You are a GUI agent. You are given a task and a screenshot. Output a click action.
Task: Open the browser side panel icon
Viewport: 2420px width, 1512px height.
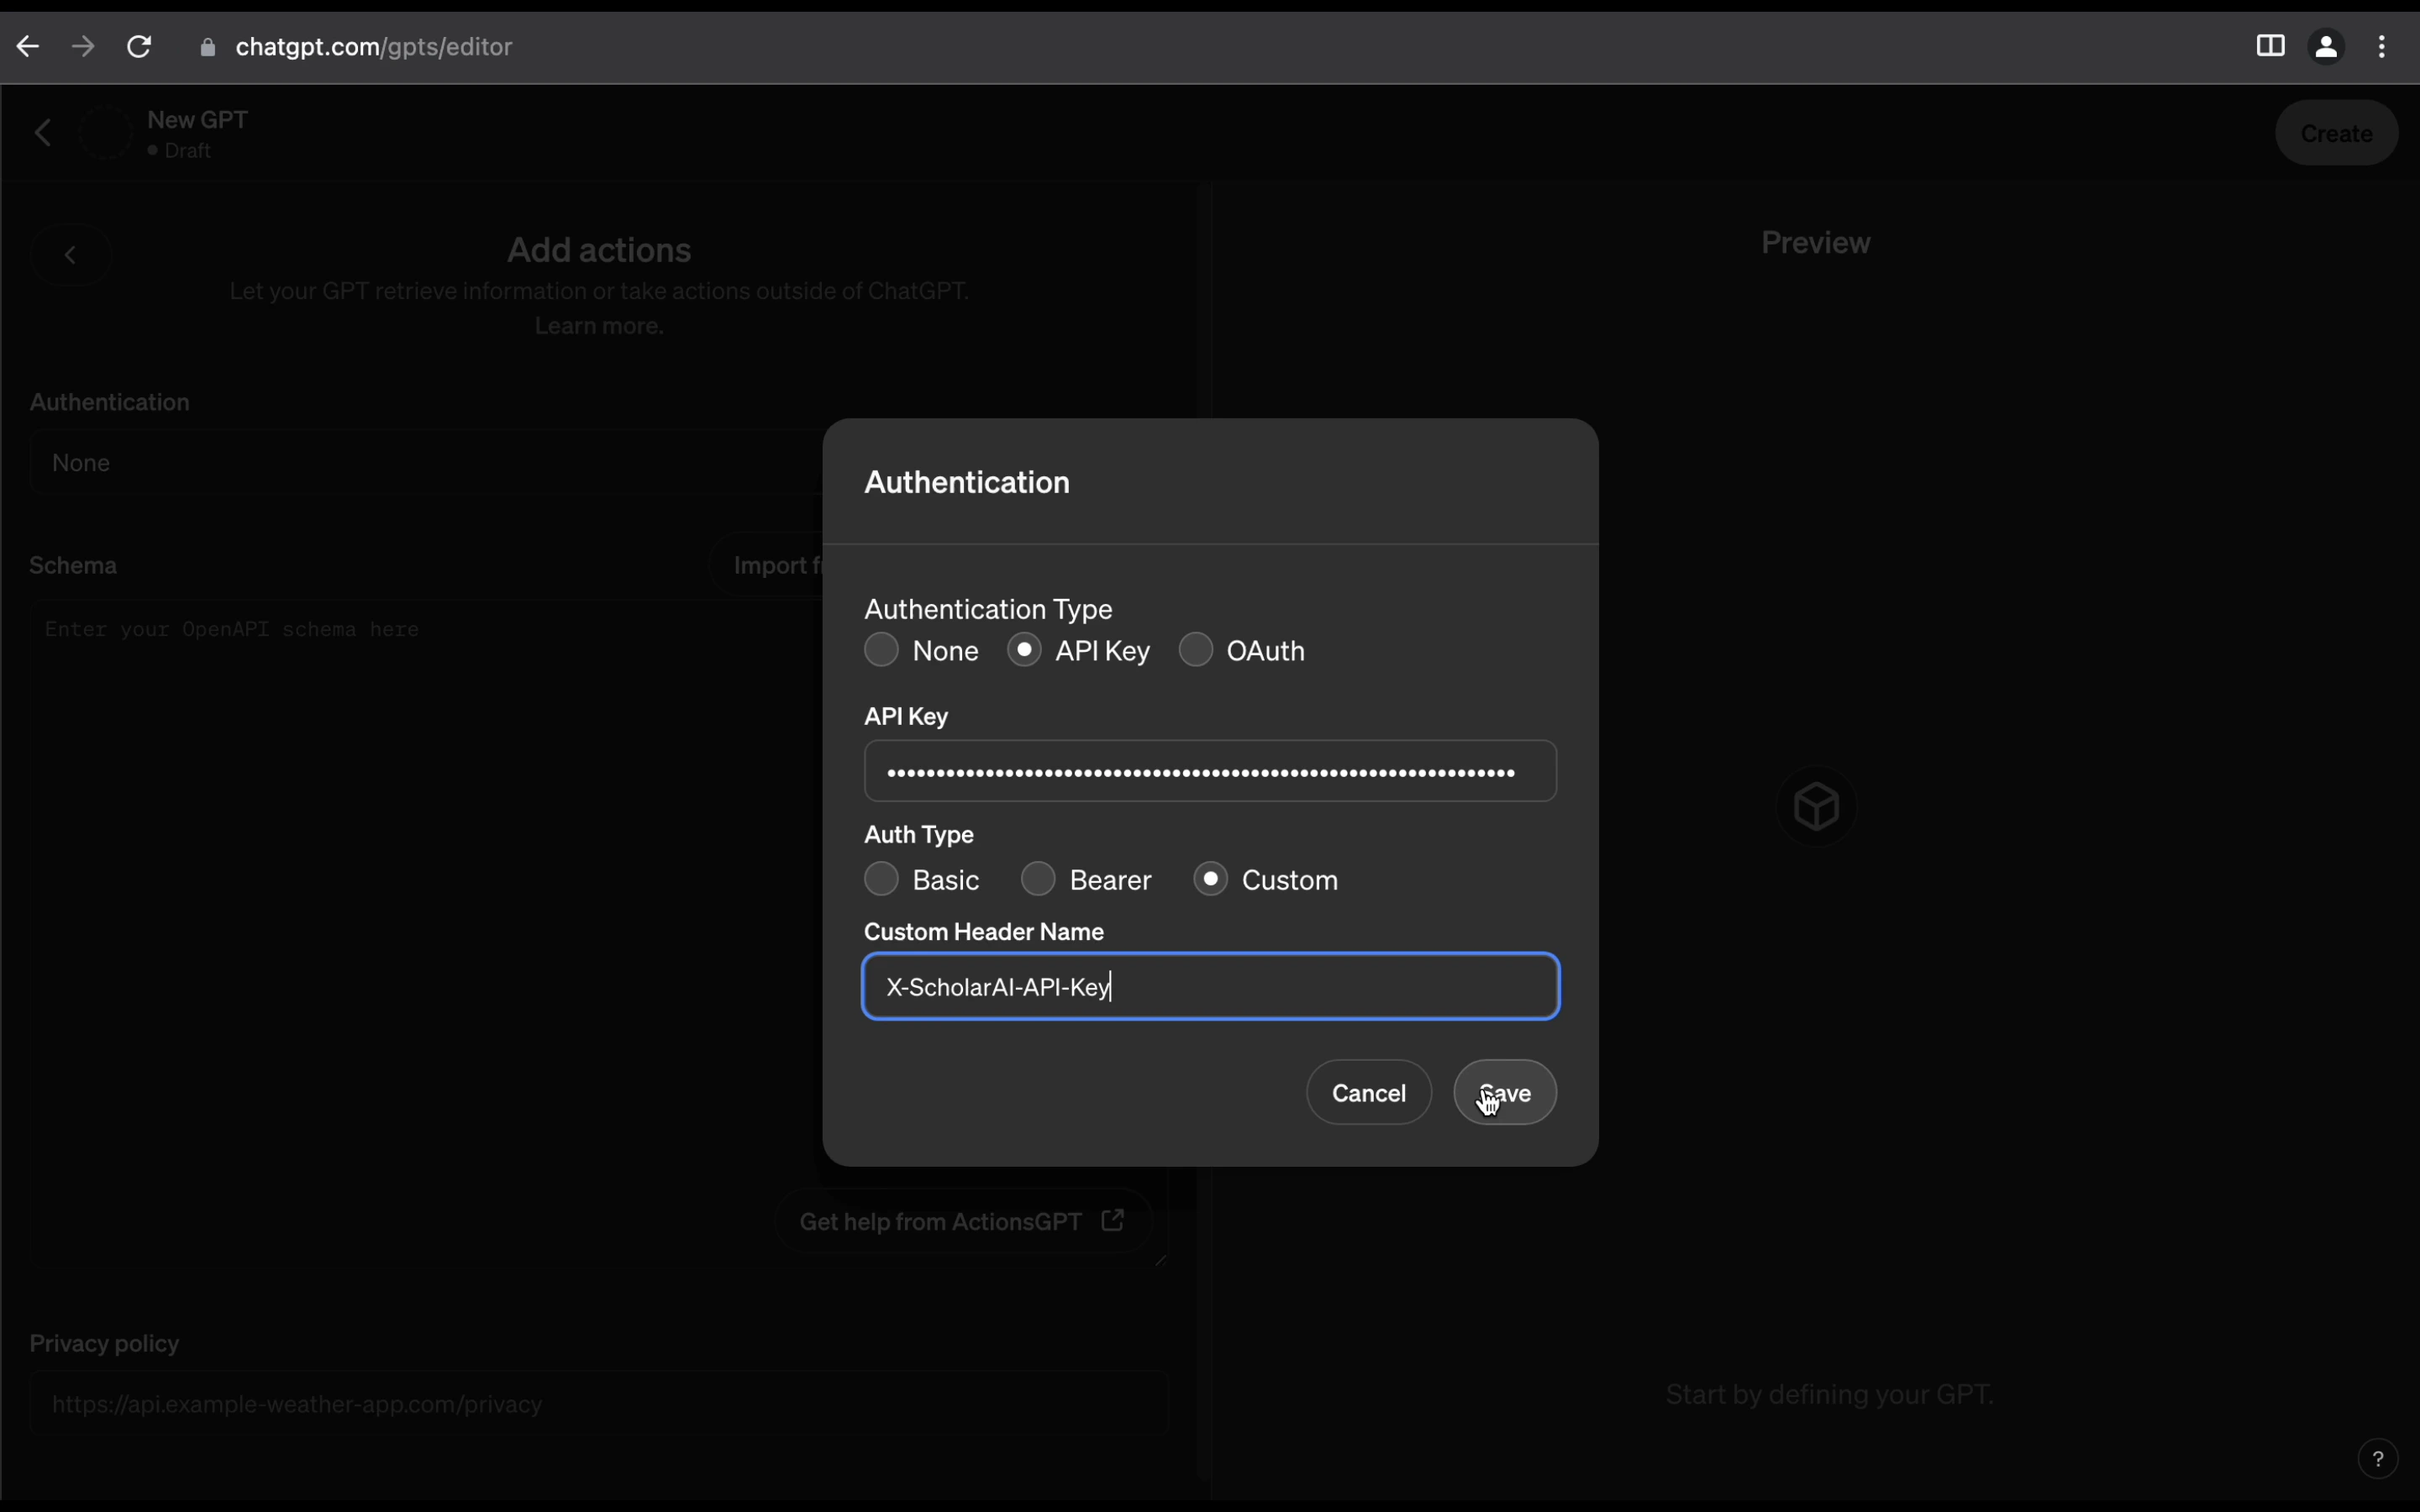pyautogui.click(x=2270, y=46)
